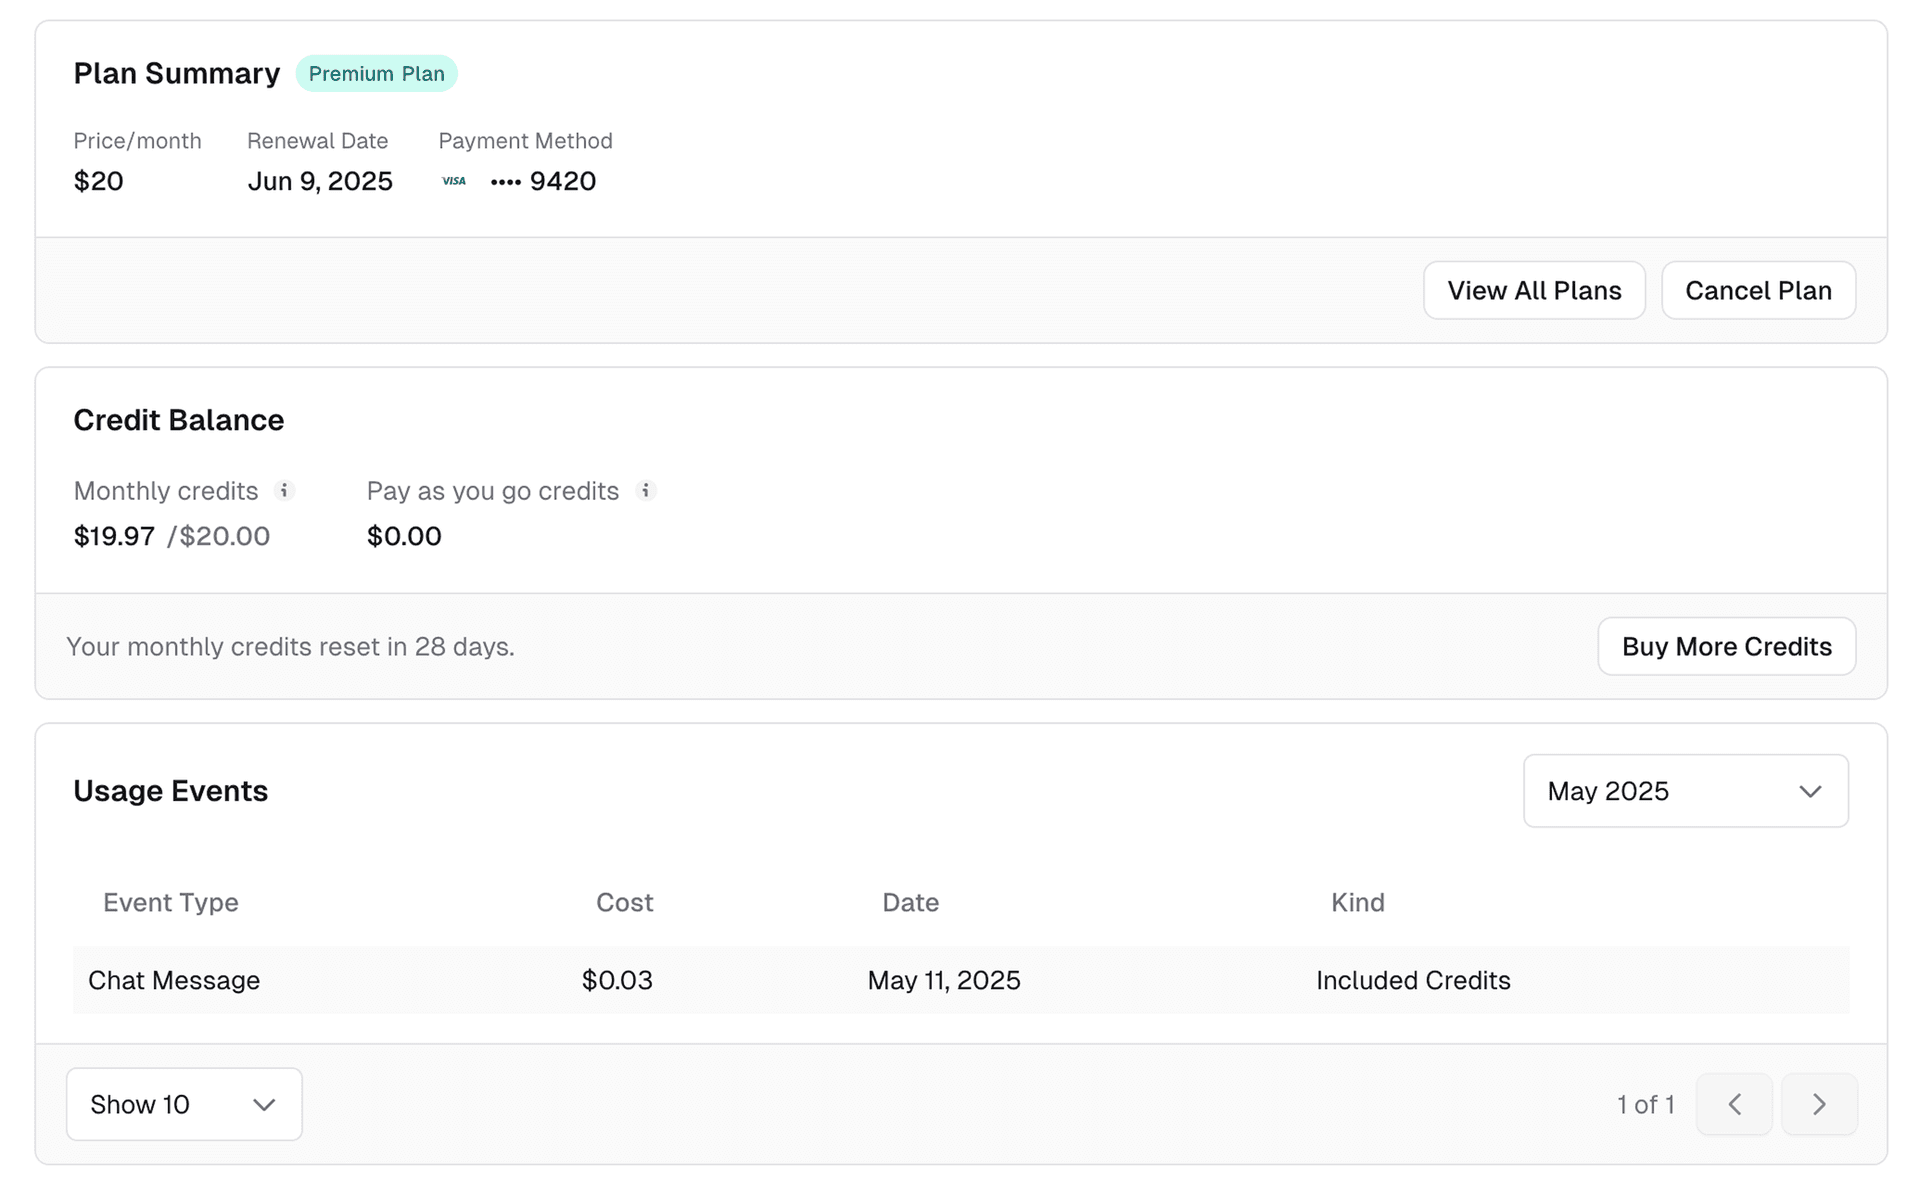Click the Kind column header
The height and width of the screenshot is (1184, 1920).
point(1357,902)
